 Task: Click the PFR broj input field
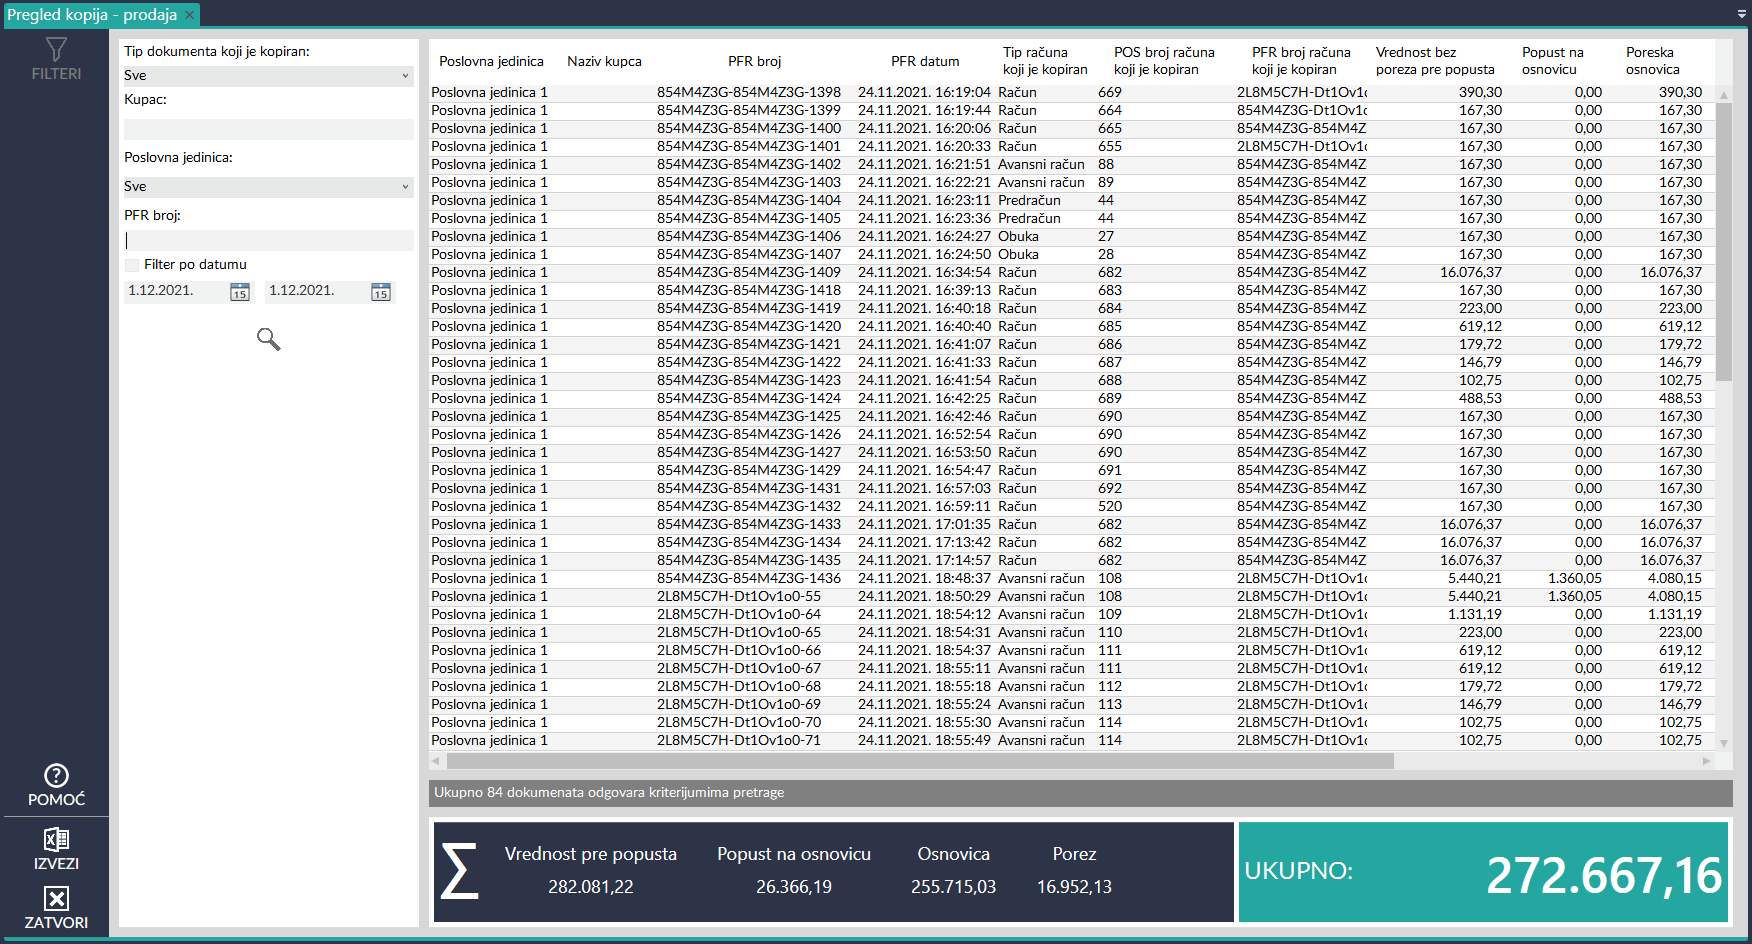268,240
